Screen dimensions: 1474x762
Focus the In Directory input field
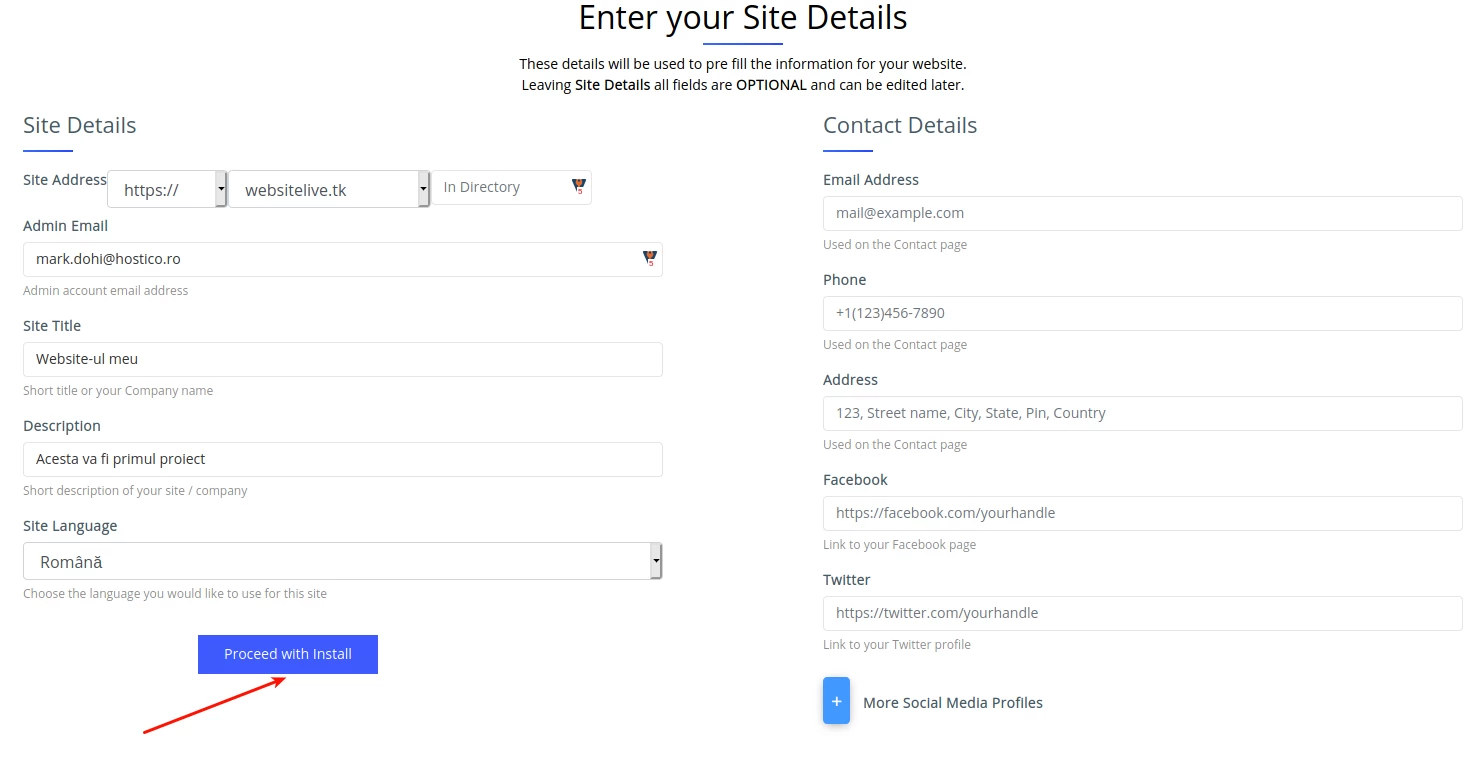pos(500,186)
